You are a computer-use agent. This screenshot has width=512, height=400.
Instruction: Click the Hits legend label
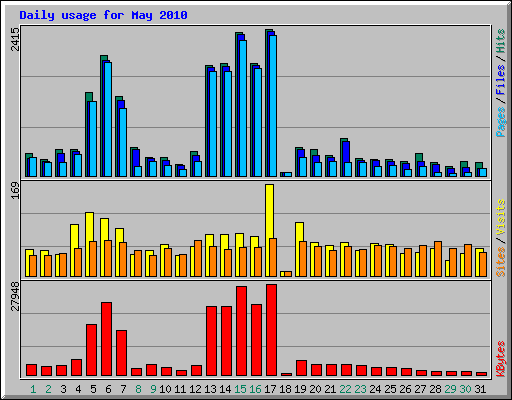501,41
